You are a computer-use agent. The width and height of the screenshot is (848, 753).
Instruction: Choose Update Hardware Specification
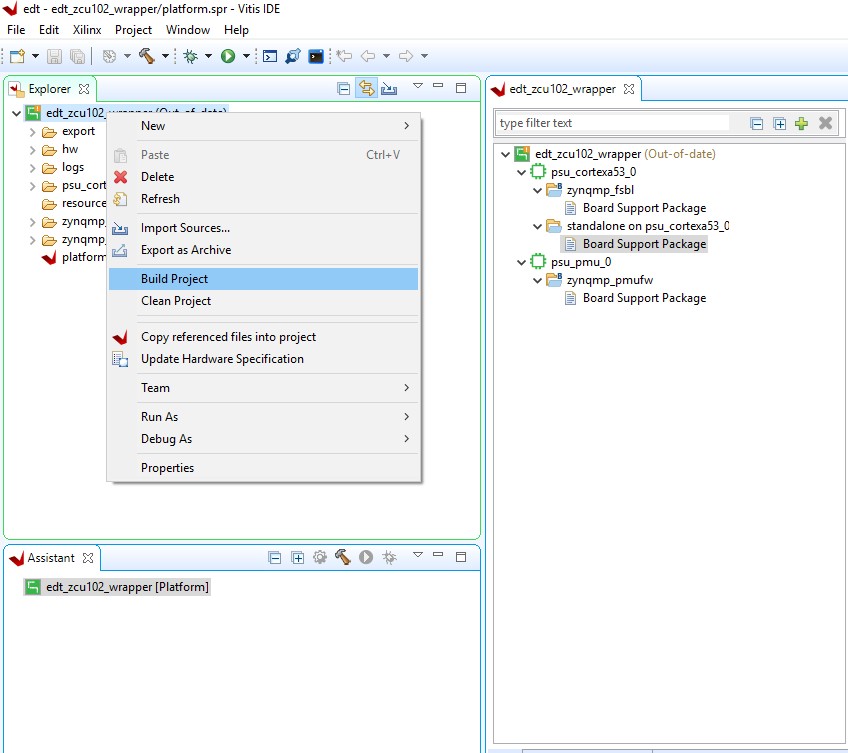pos(263,359)
